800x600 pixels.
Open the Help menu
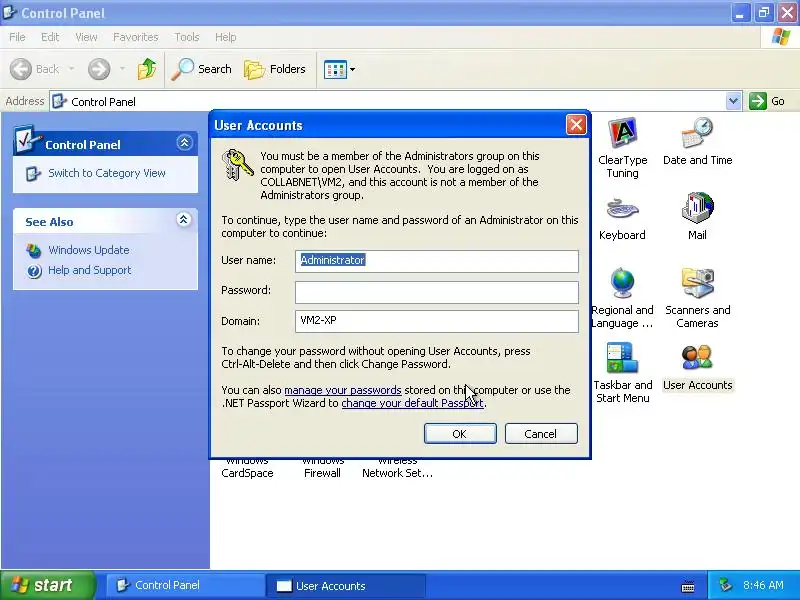(226, 37)
